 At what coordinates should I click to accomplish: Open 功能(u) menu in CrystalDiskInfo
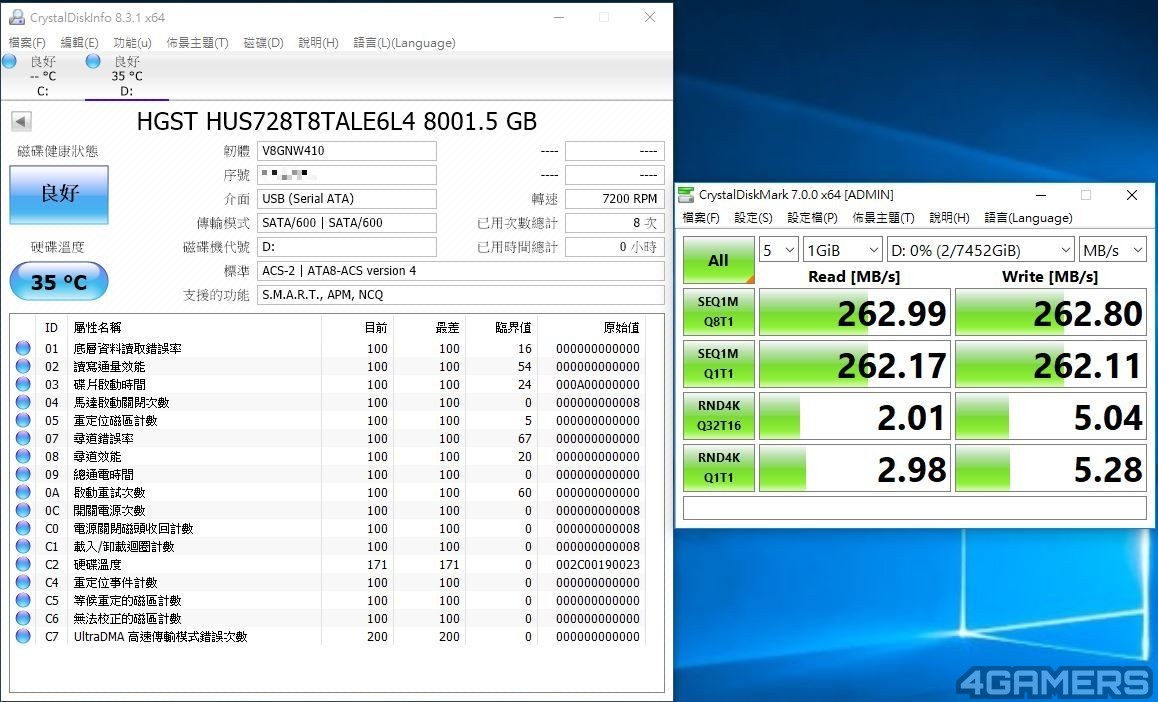click(x=132, y=43)
